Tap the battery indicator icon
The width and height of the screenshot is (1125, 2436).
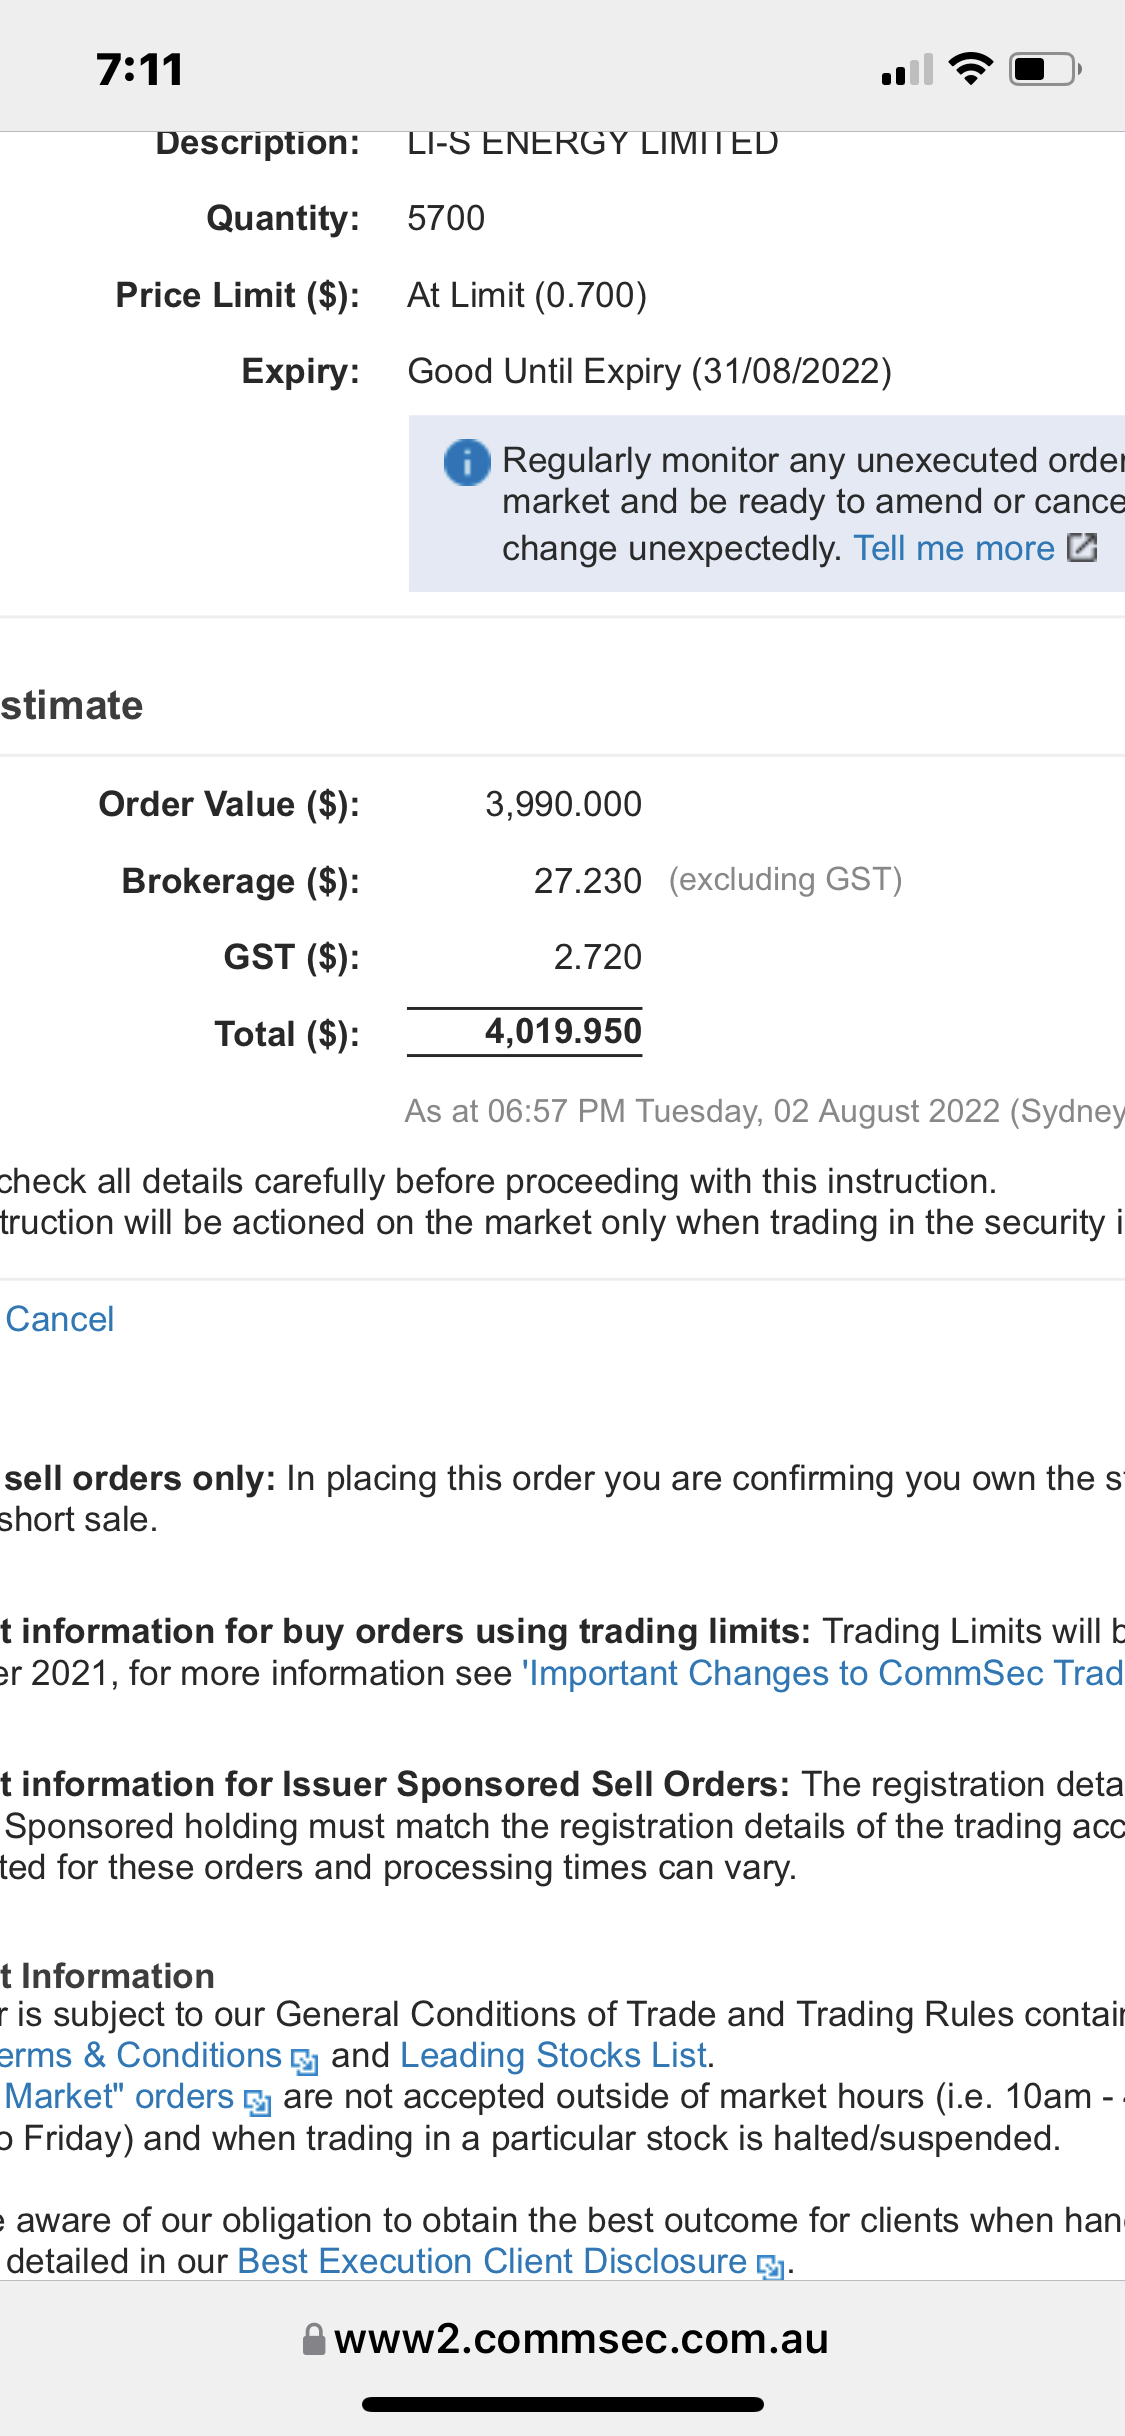[x=1044, y=69]
